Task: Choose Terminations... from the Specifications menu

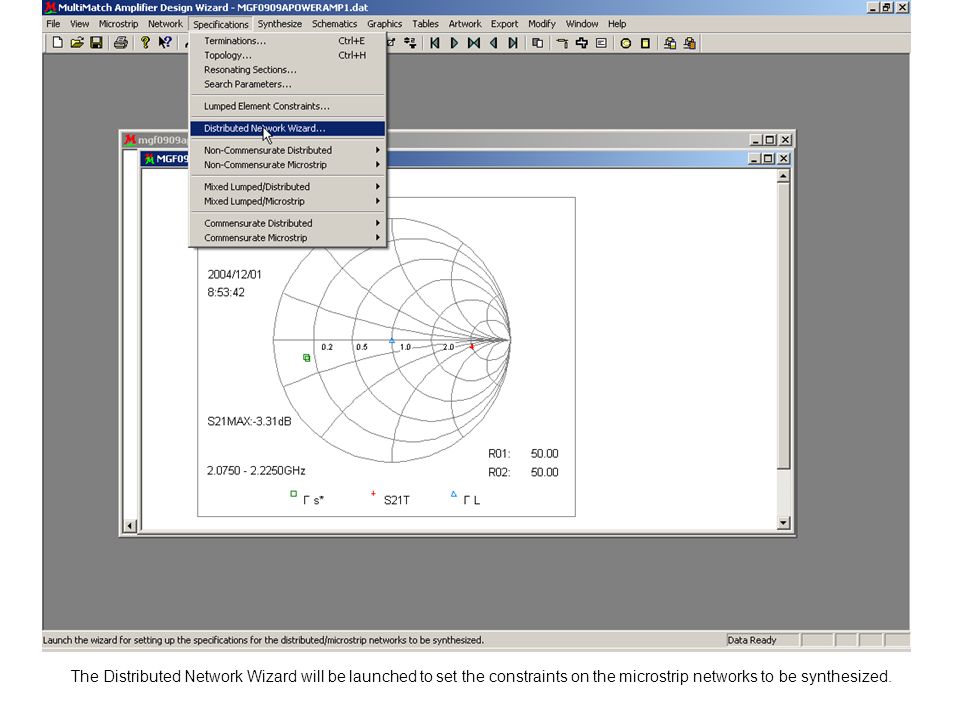Action: (288, 41)
